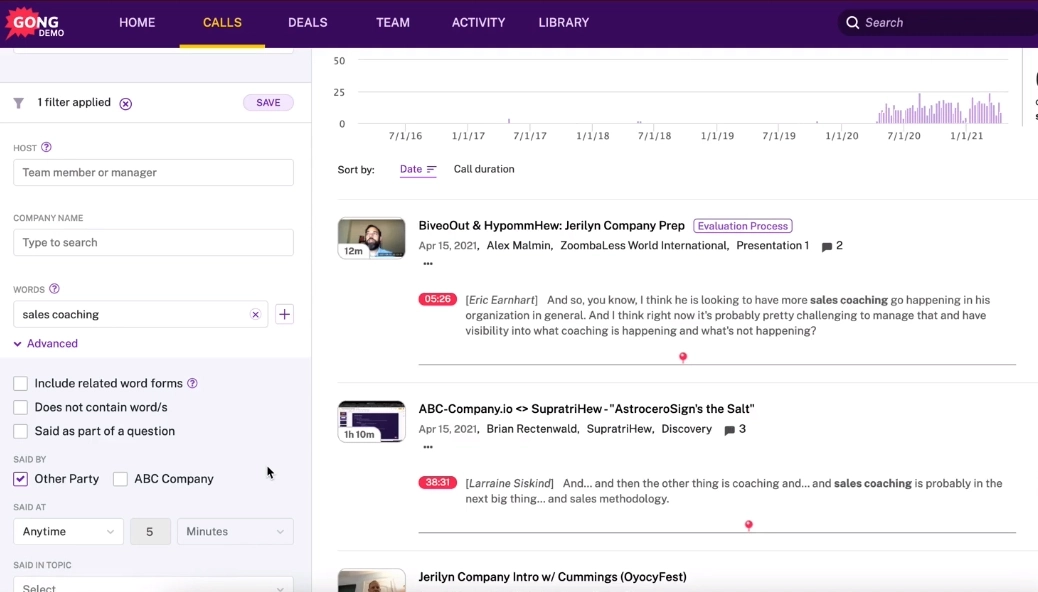The width and height of the screenshot is (1038, 592).
Task: Sort by Call duration
Action: pyautogui.click(x=484, y=169)
